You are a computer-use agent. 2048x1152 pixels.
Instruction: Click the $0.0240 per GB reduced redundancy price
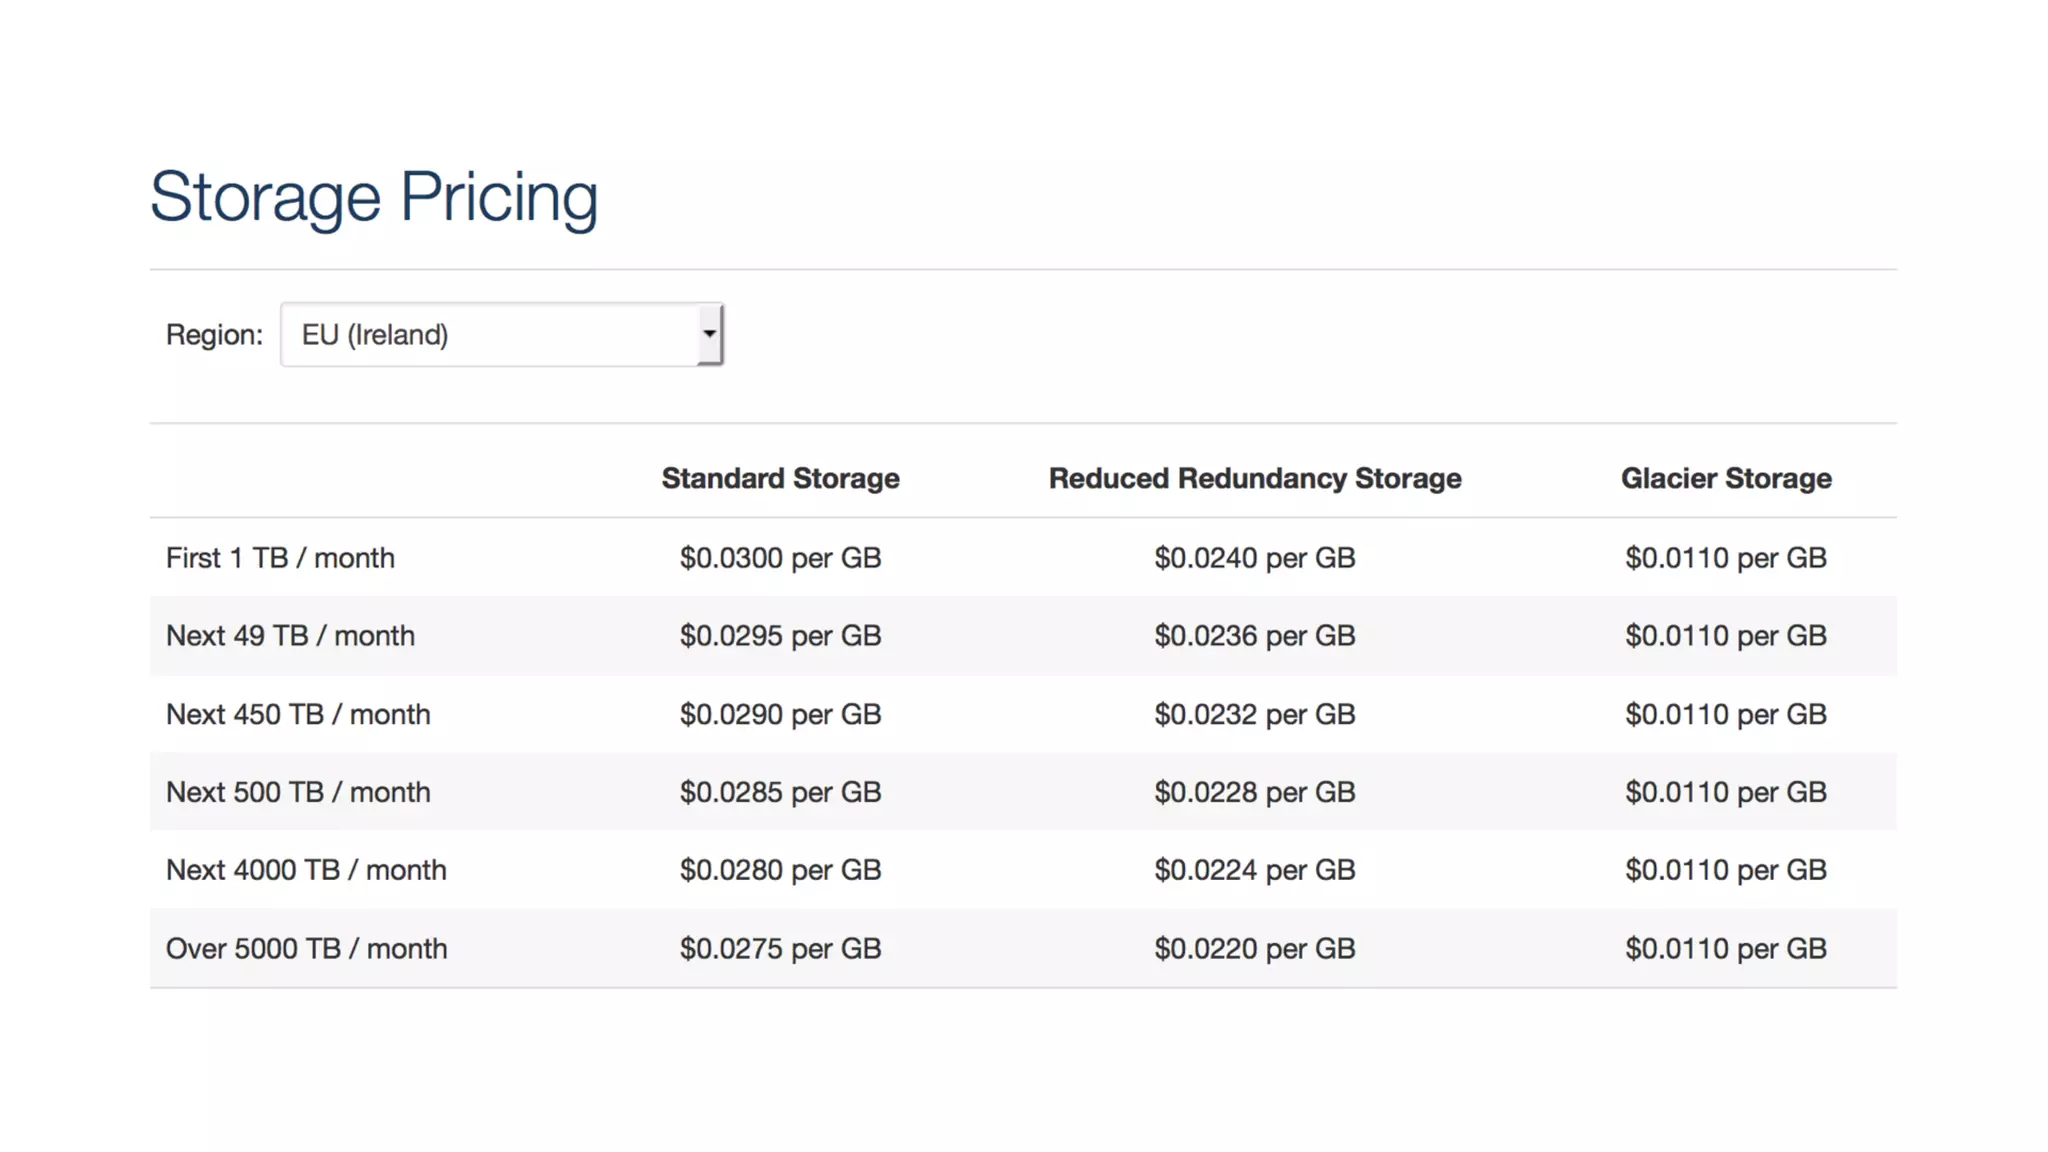click(x=1254, y=558)
